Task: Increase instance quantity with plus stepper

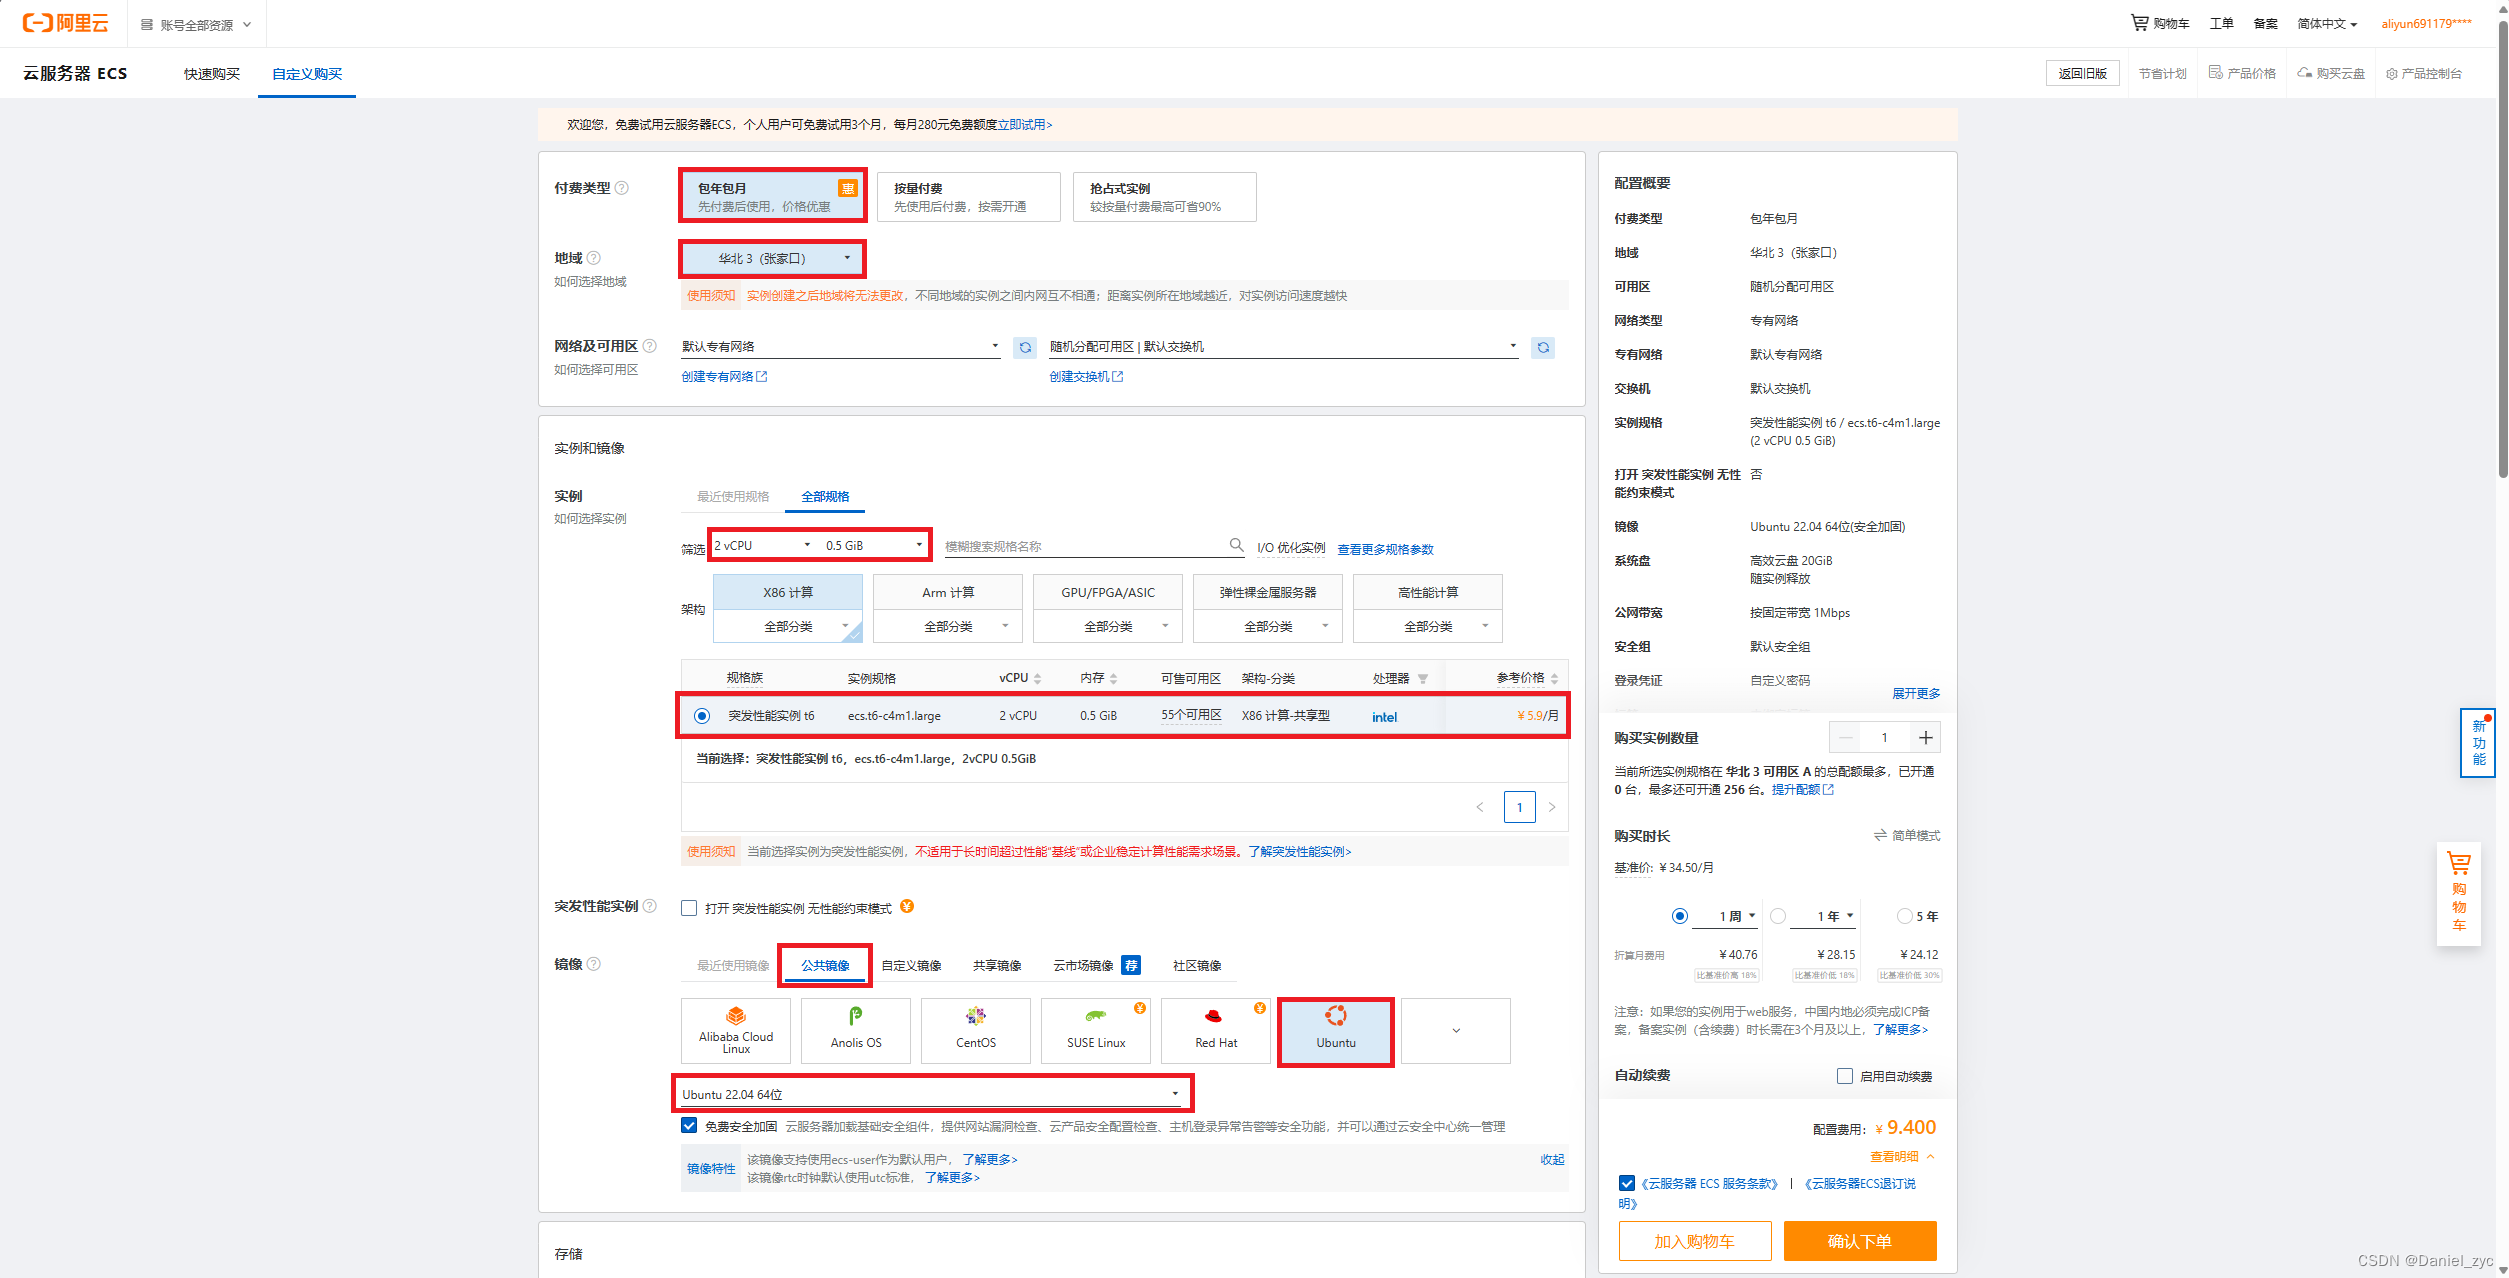Action: point(1925,738)
